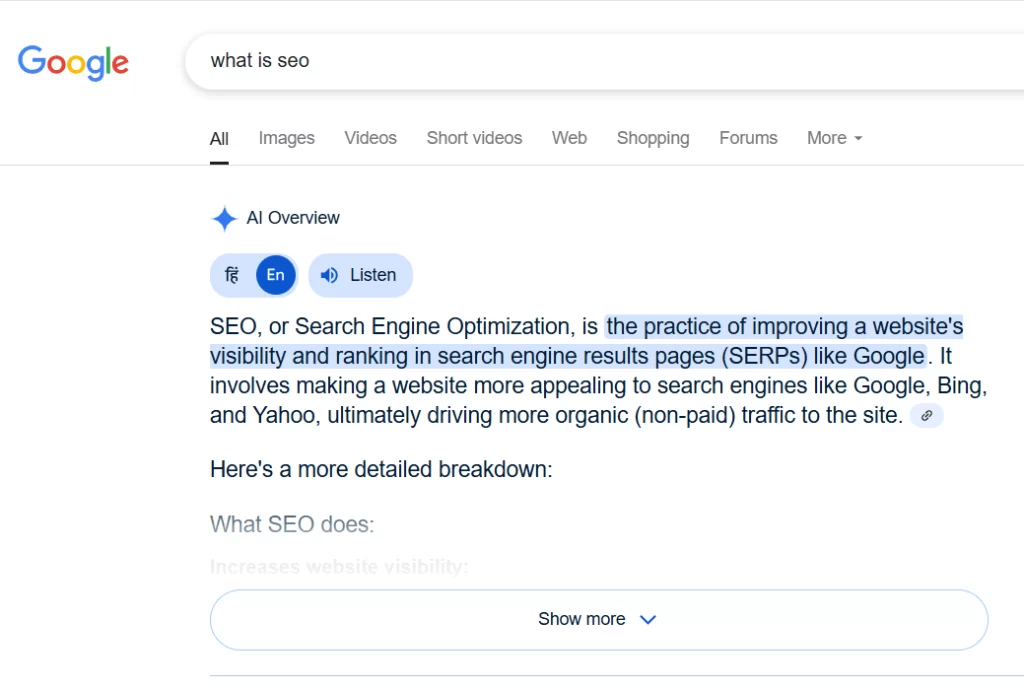Open the Shopping tab
Viewport: 1024px width, 688px height.
tap(653, 138)
